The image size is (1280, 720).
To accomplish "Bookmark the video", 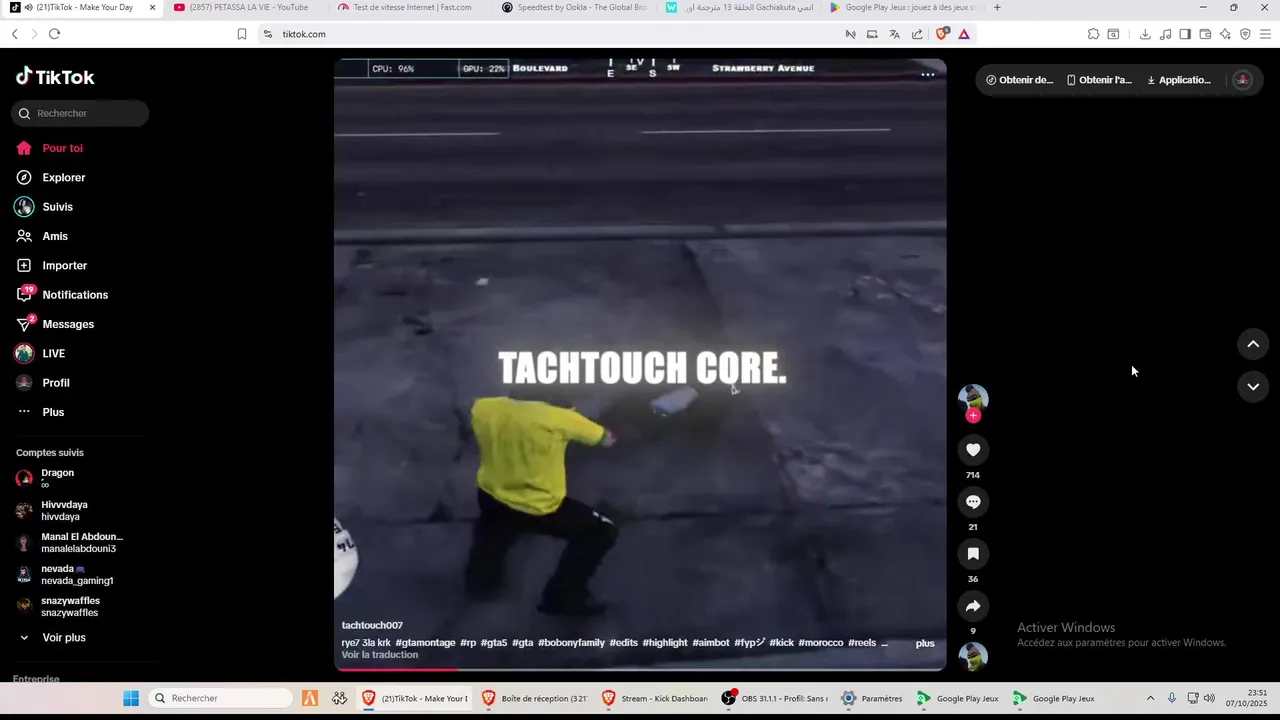I will click(973, 554).
